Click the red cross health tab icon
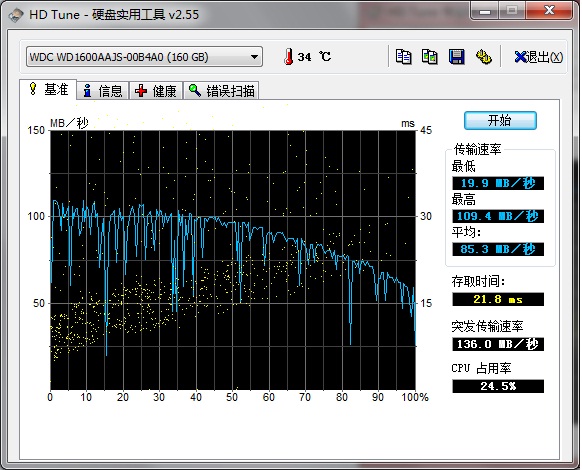This screenshot has height=470, width=582. pyautogui.click(x=141, y=91)
